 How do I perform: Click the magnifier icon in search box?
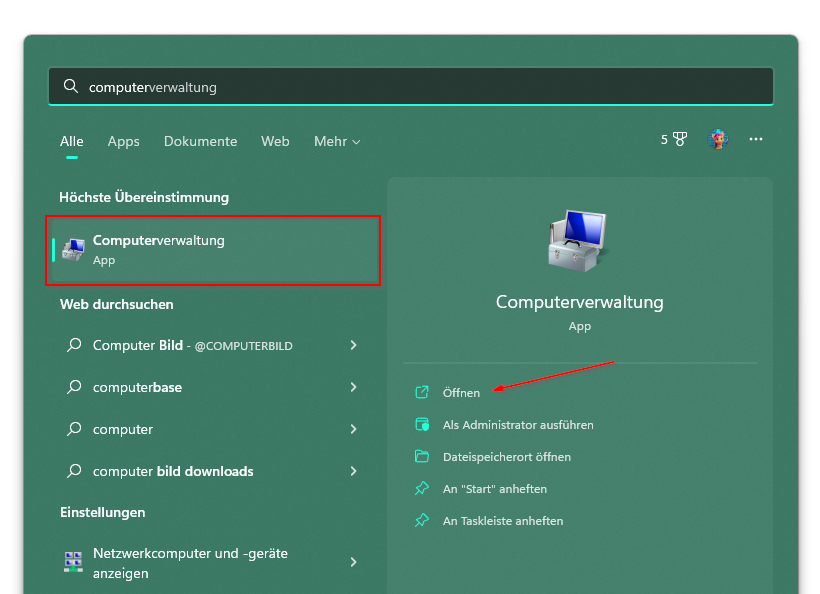pyautogui.click(x=71, y=86)
